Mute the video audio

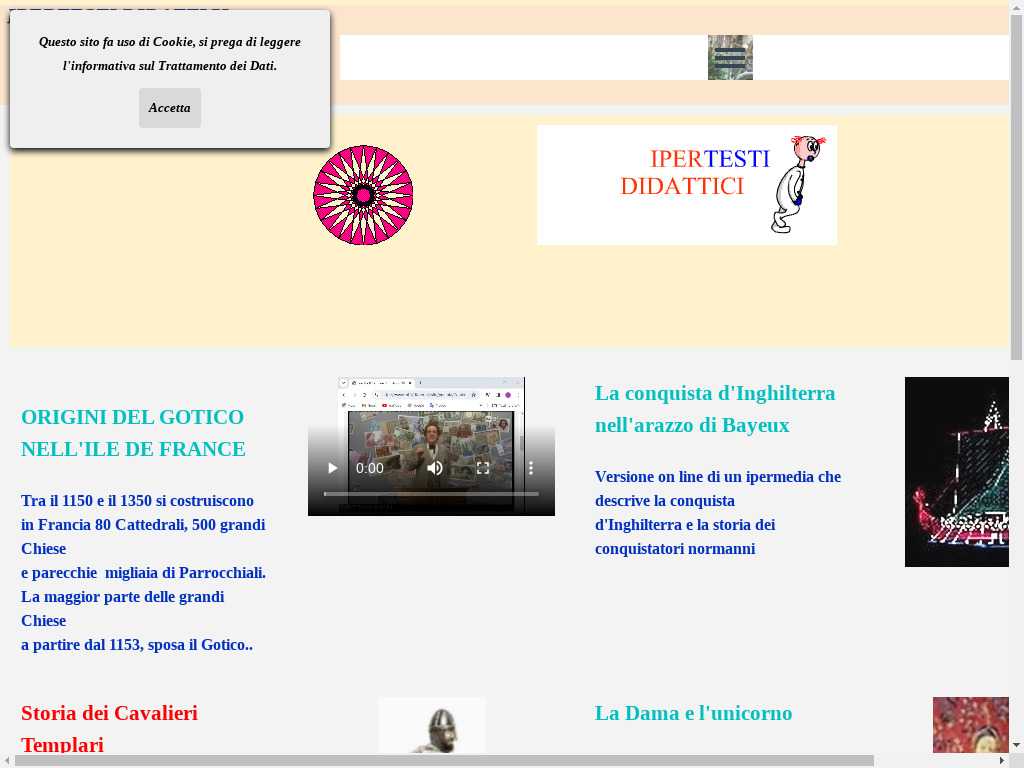435,468
